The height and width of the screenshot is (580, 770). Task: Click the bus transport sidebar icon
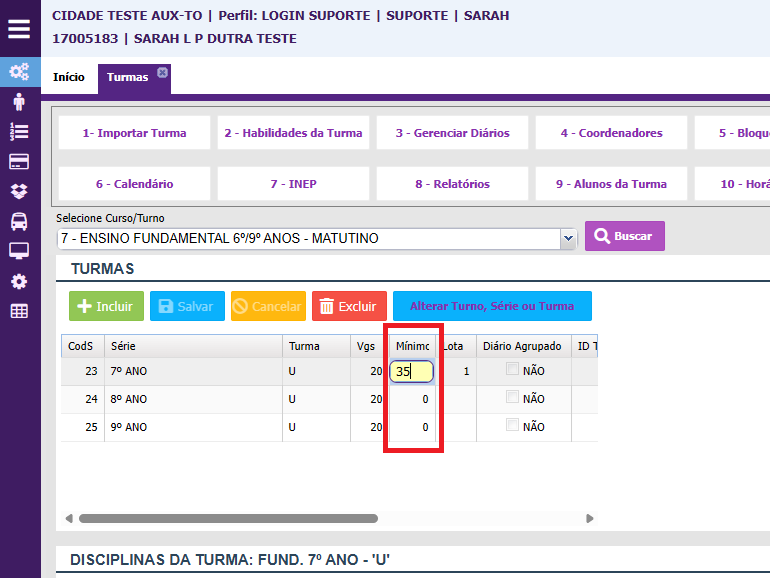point(19,221)
